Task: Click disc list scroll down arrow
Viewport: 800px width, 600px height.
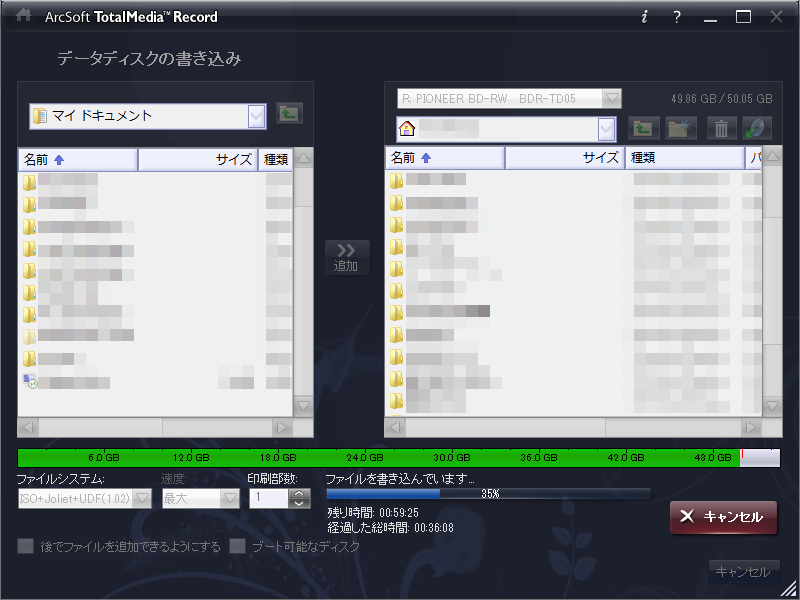Action: [x=772, y=406]
